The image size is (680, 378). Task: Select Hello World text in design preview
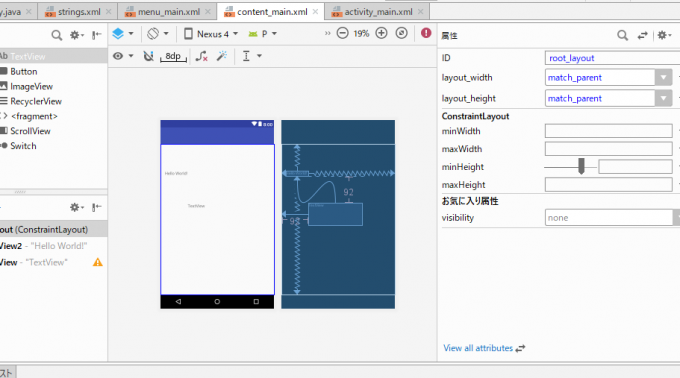tap(176, 173)
